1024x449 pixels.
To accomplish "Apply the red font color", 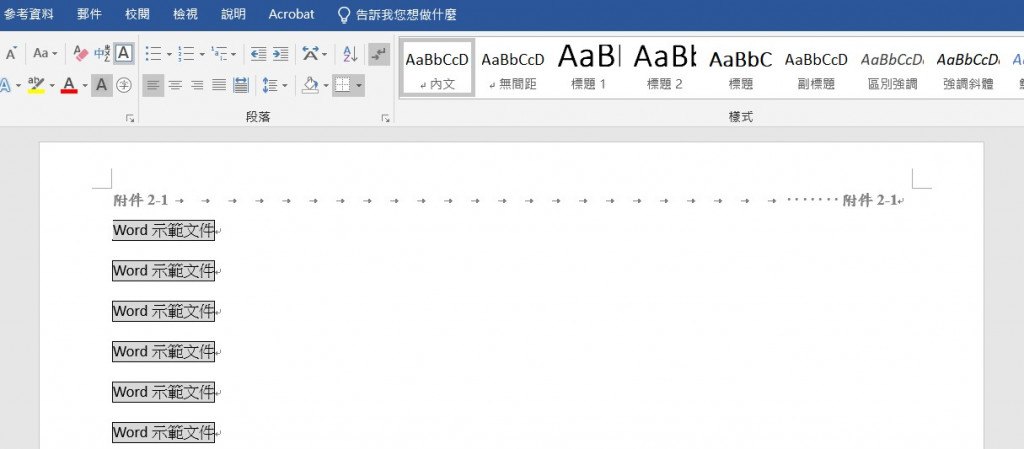I will point(69,85).
